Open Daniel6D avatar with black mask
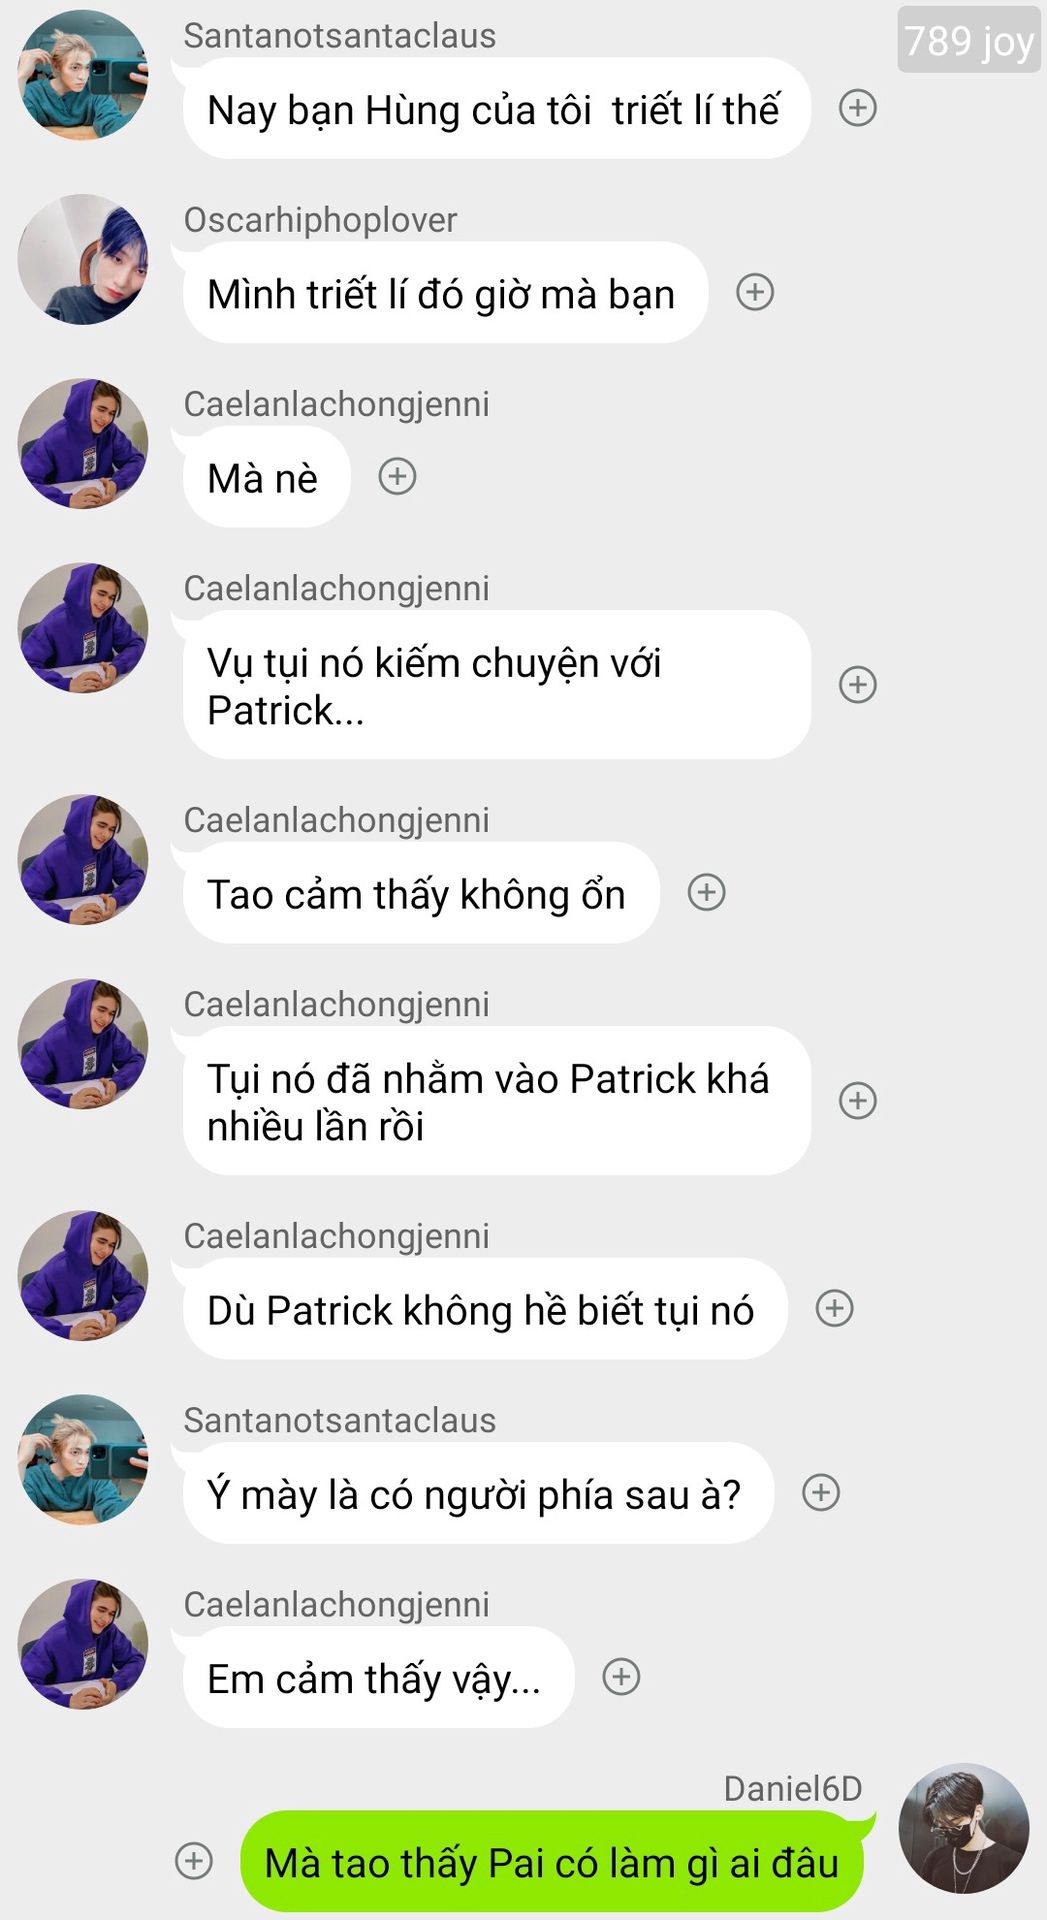The image size is (1047, 1920). click(x=964, y=1828)
